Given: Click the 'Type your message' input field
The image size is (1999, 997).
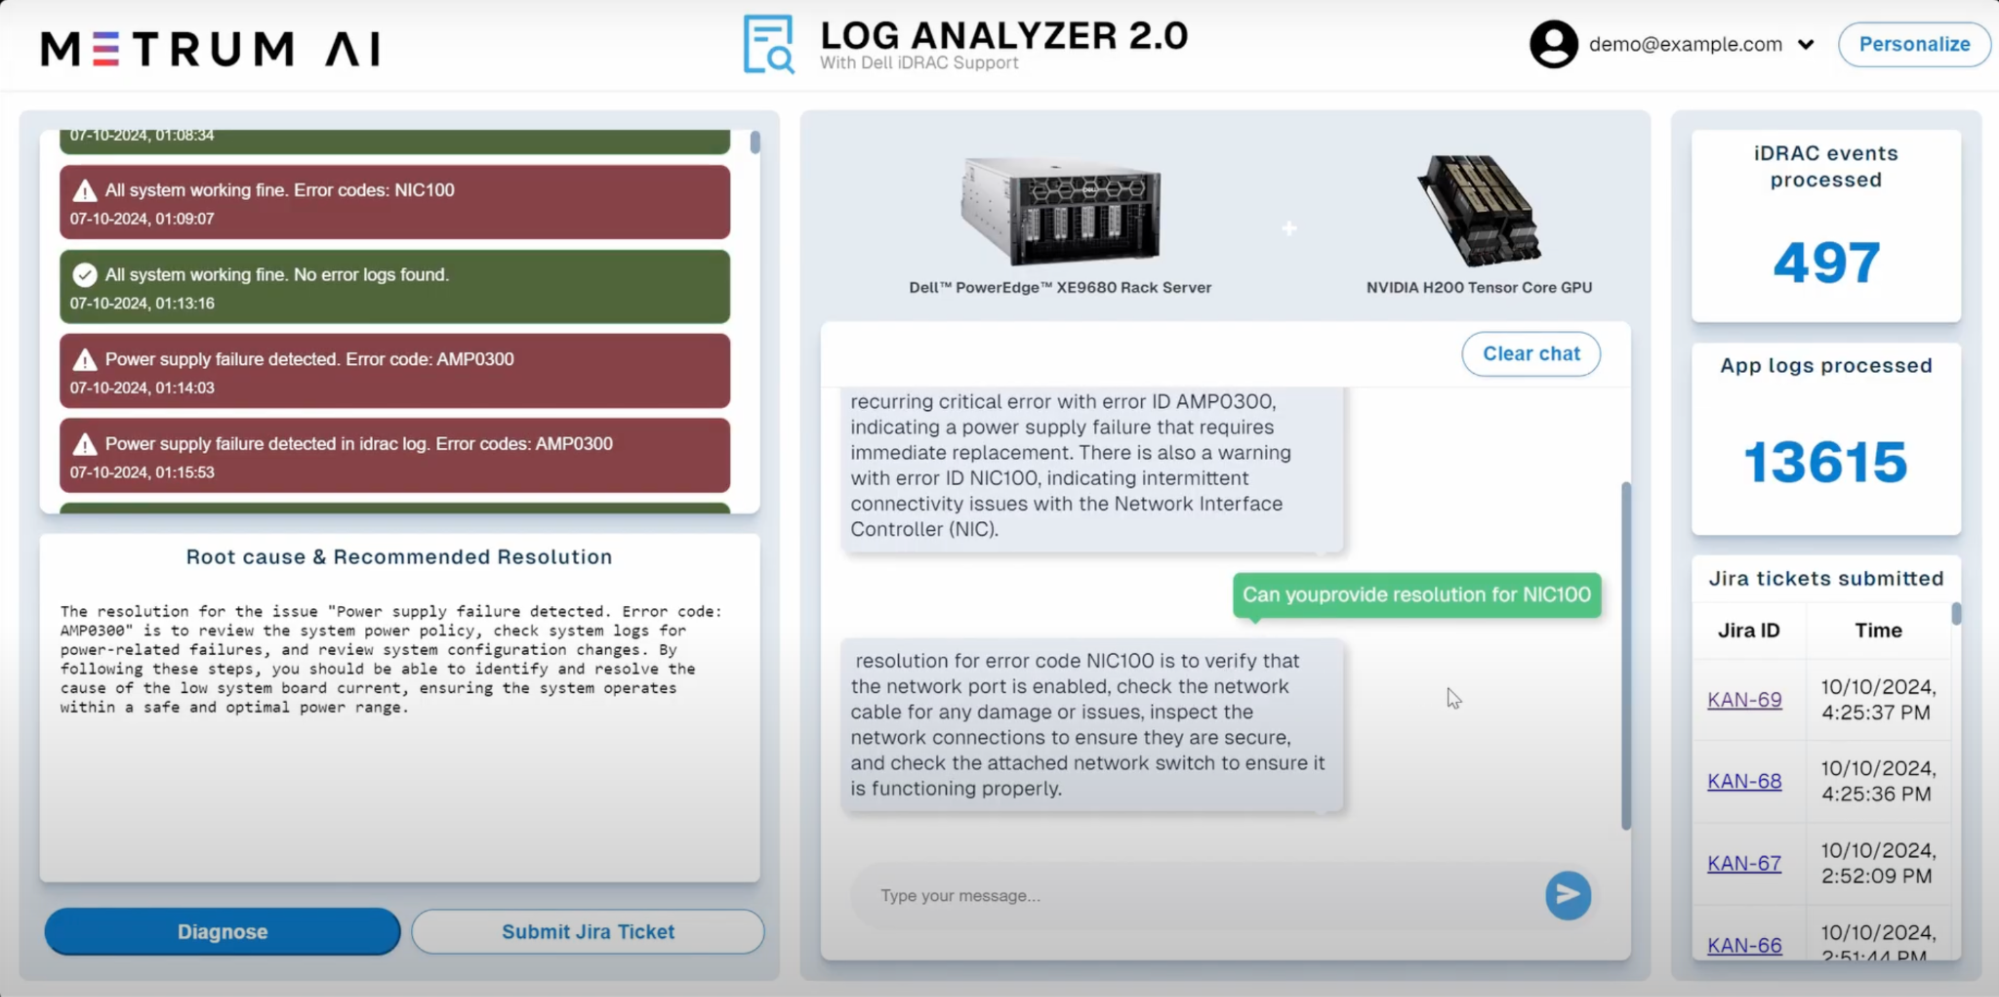Looking at the screenshot, I should (1195, 896).
